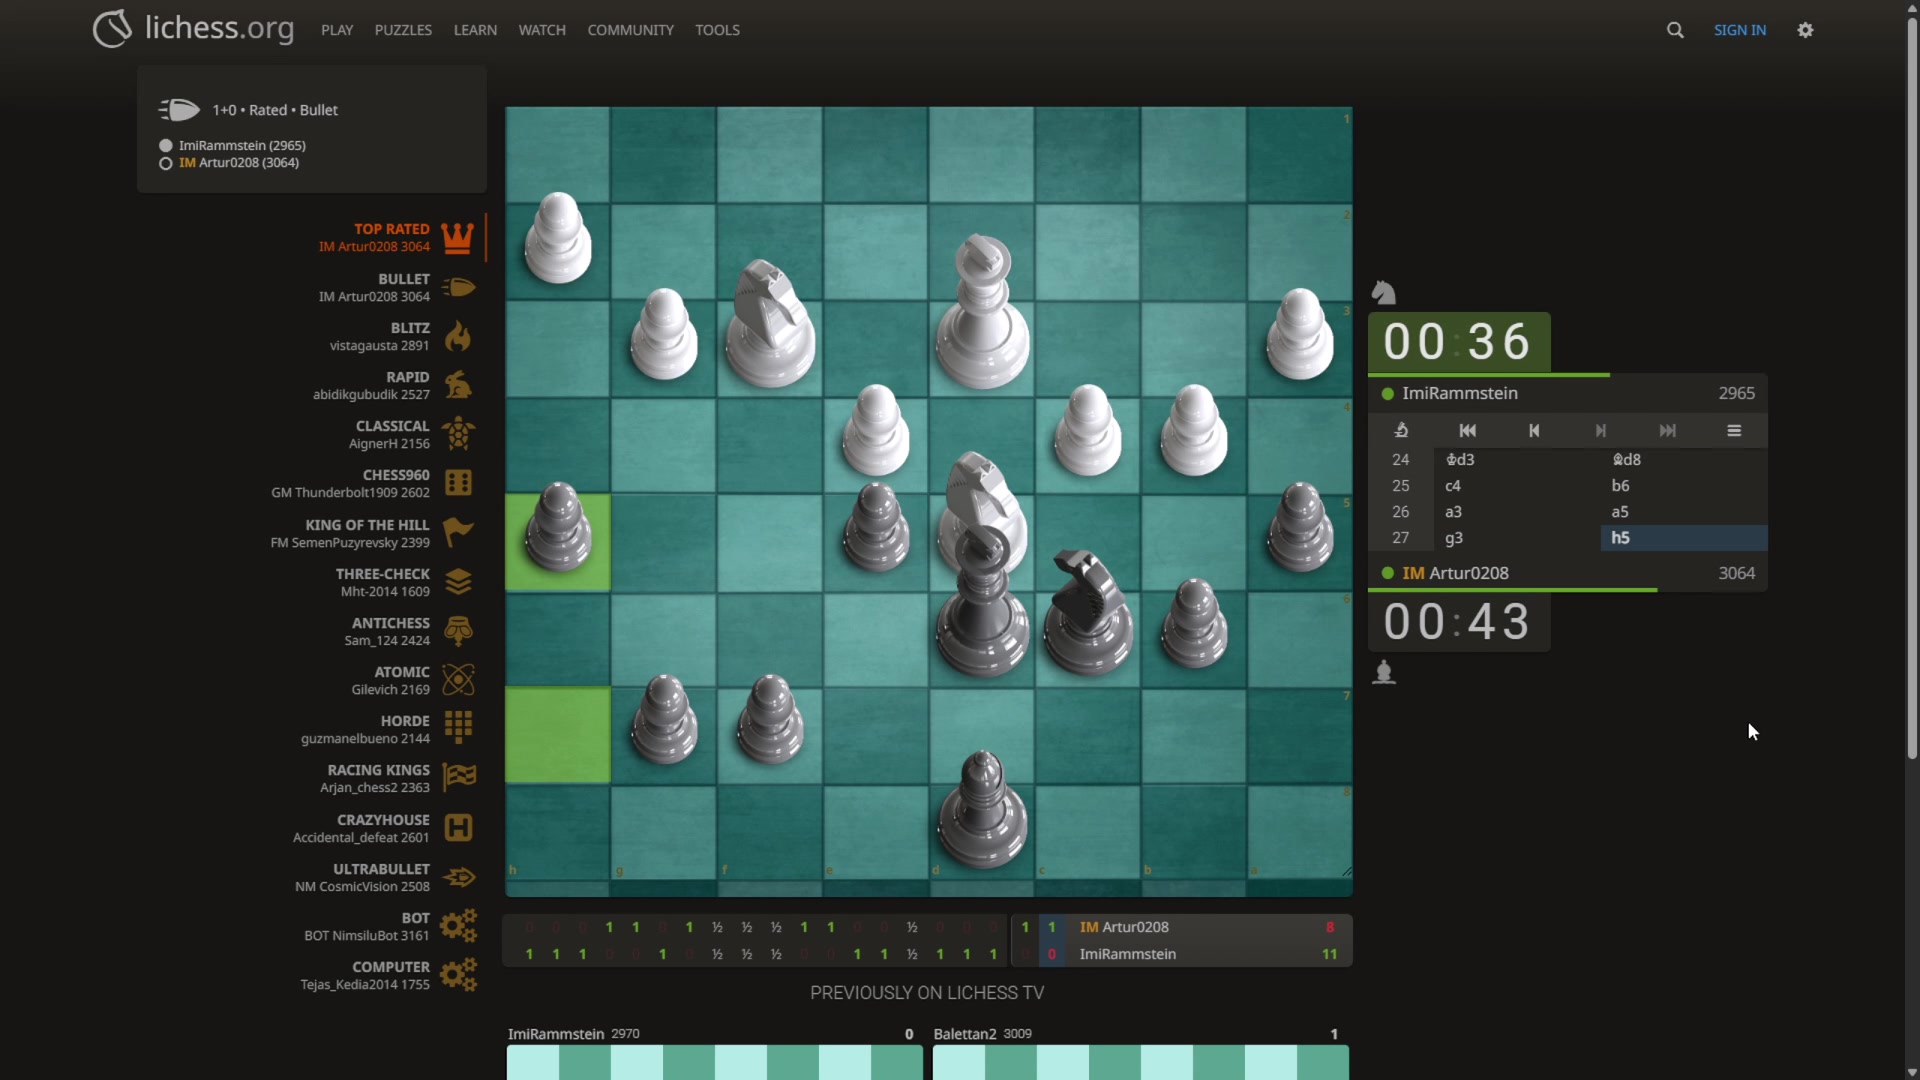Select highlighted move h5 in the move list
This screenshot has width=1920, height=1080.
(x=1684, y=538)
